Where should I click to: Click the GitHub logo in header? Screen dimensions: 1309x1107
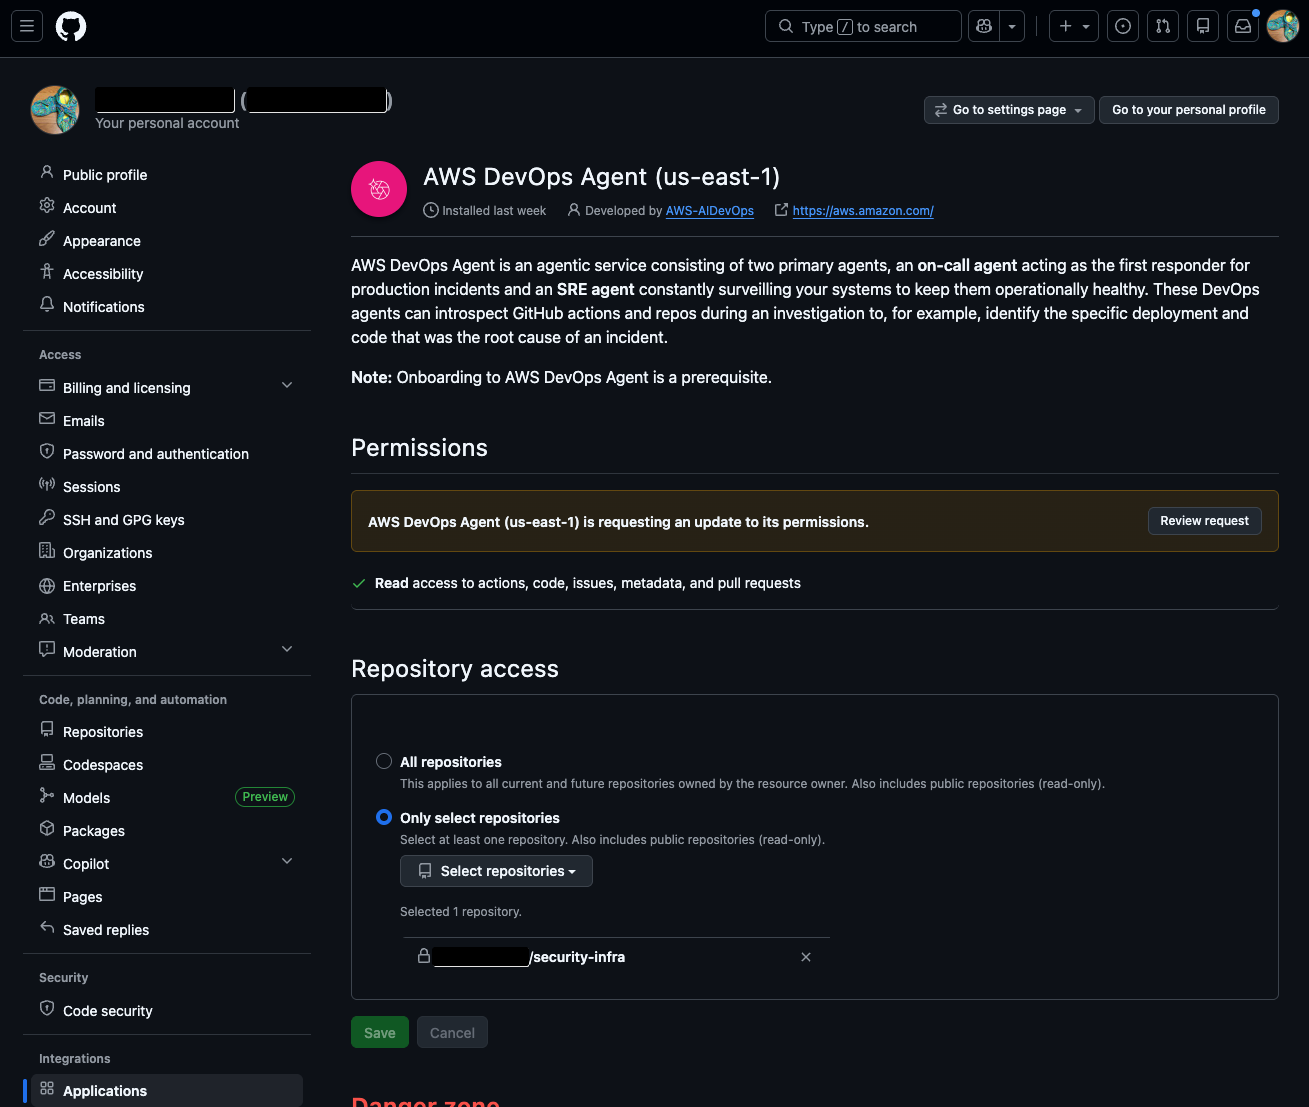(x=71, y=27)
